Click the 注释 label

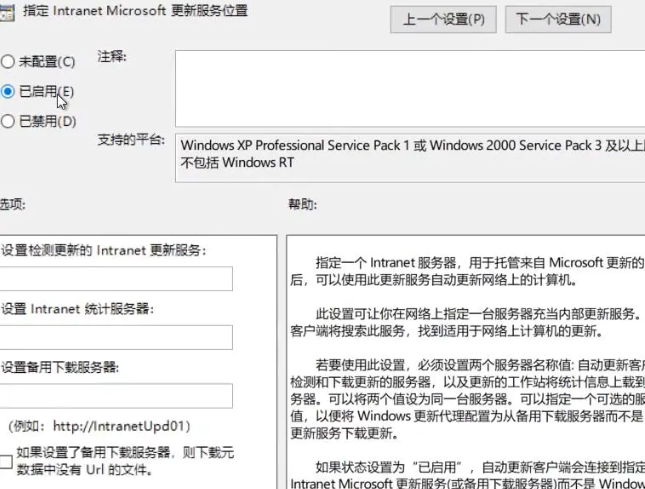coord(112,56)
